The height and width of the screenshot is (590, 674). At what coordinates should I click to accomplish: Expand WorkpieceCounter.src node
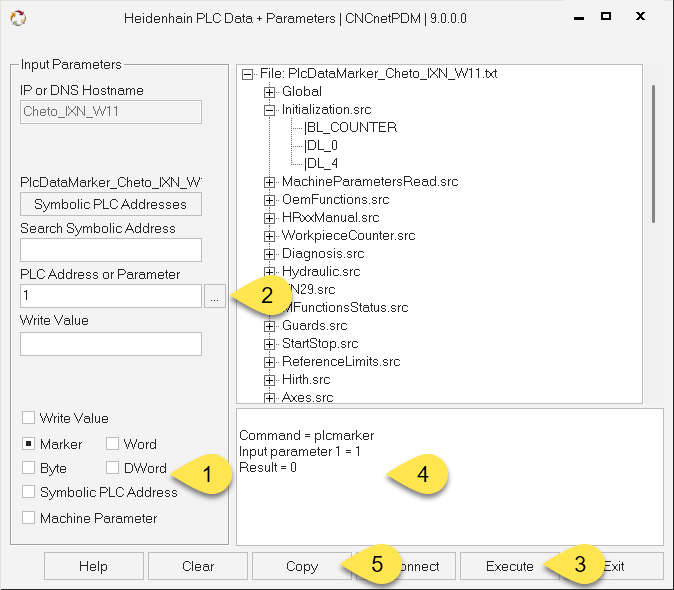[270, 236]
